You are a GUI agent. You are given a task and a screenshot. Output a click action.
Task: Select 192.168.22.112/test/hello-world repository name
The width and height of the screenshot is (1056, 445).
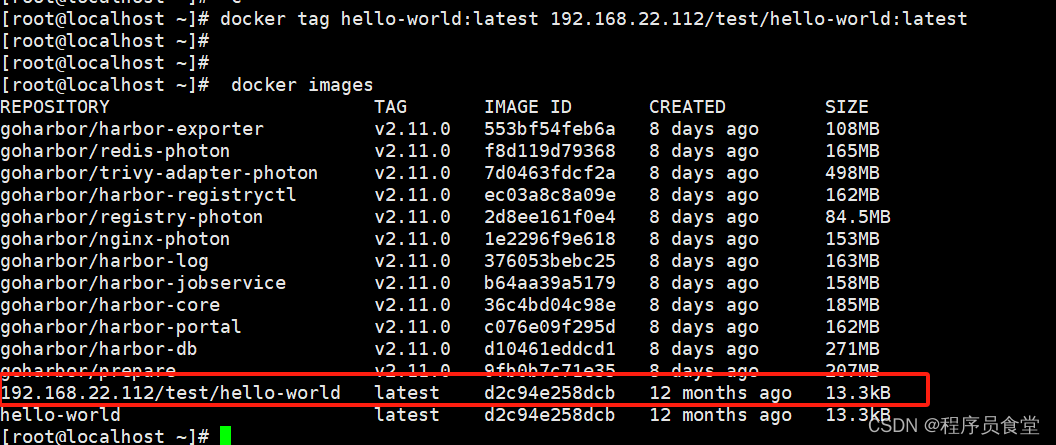170,392
